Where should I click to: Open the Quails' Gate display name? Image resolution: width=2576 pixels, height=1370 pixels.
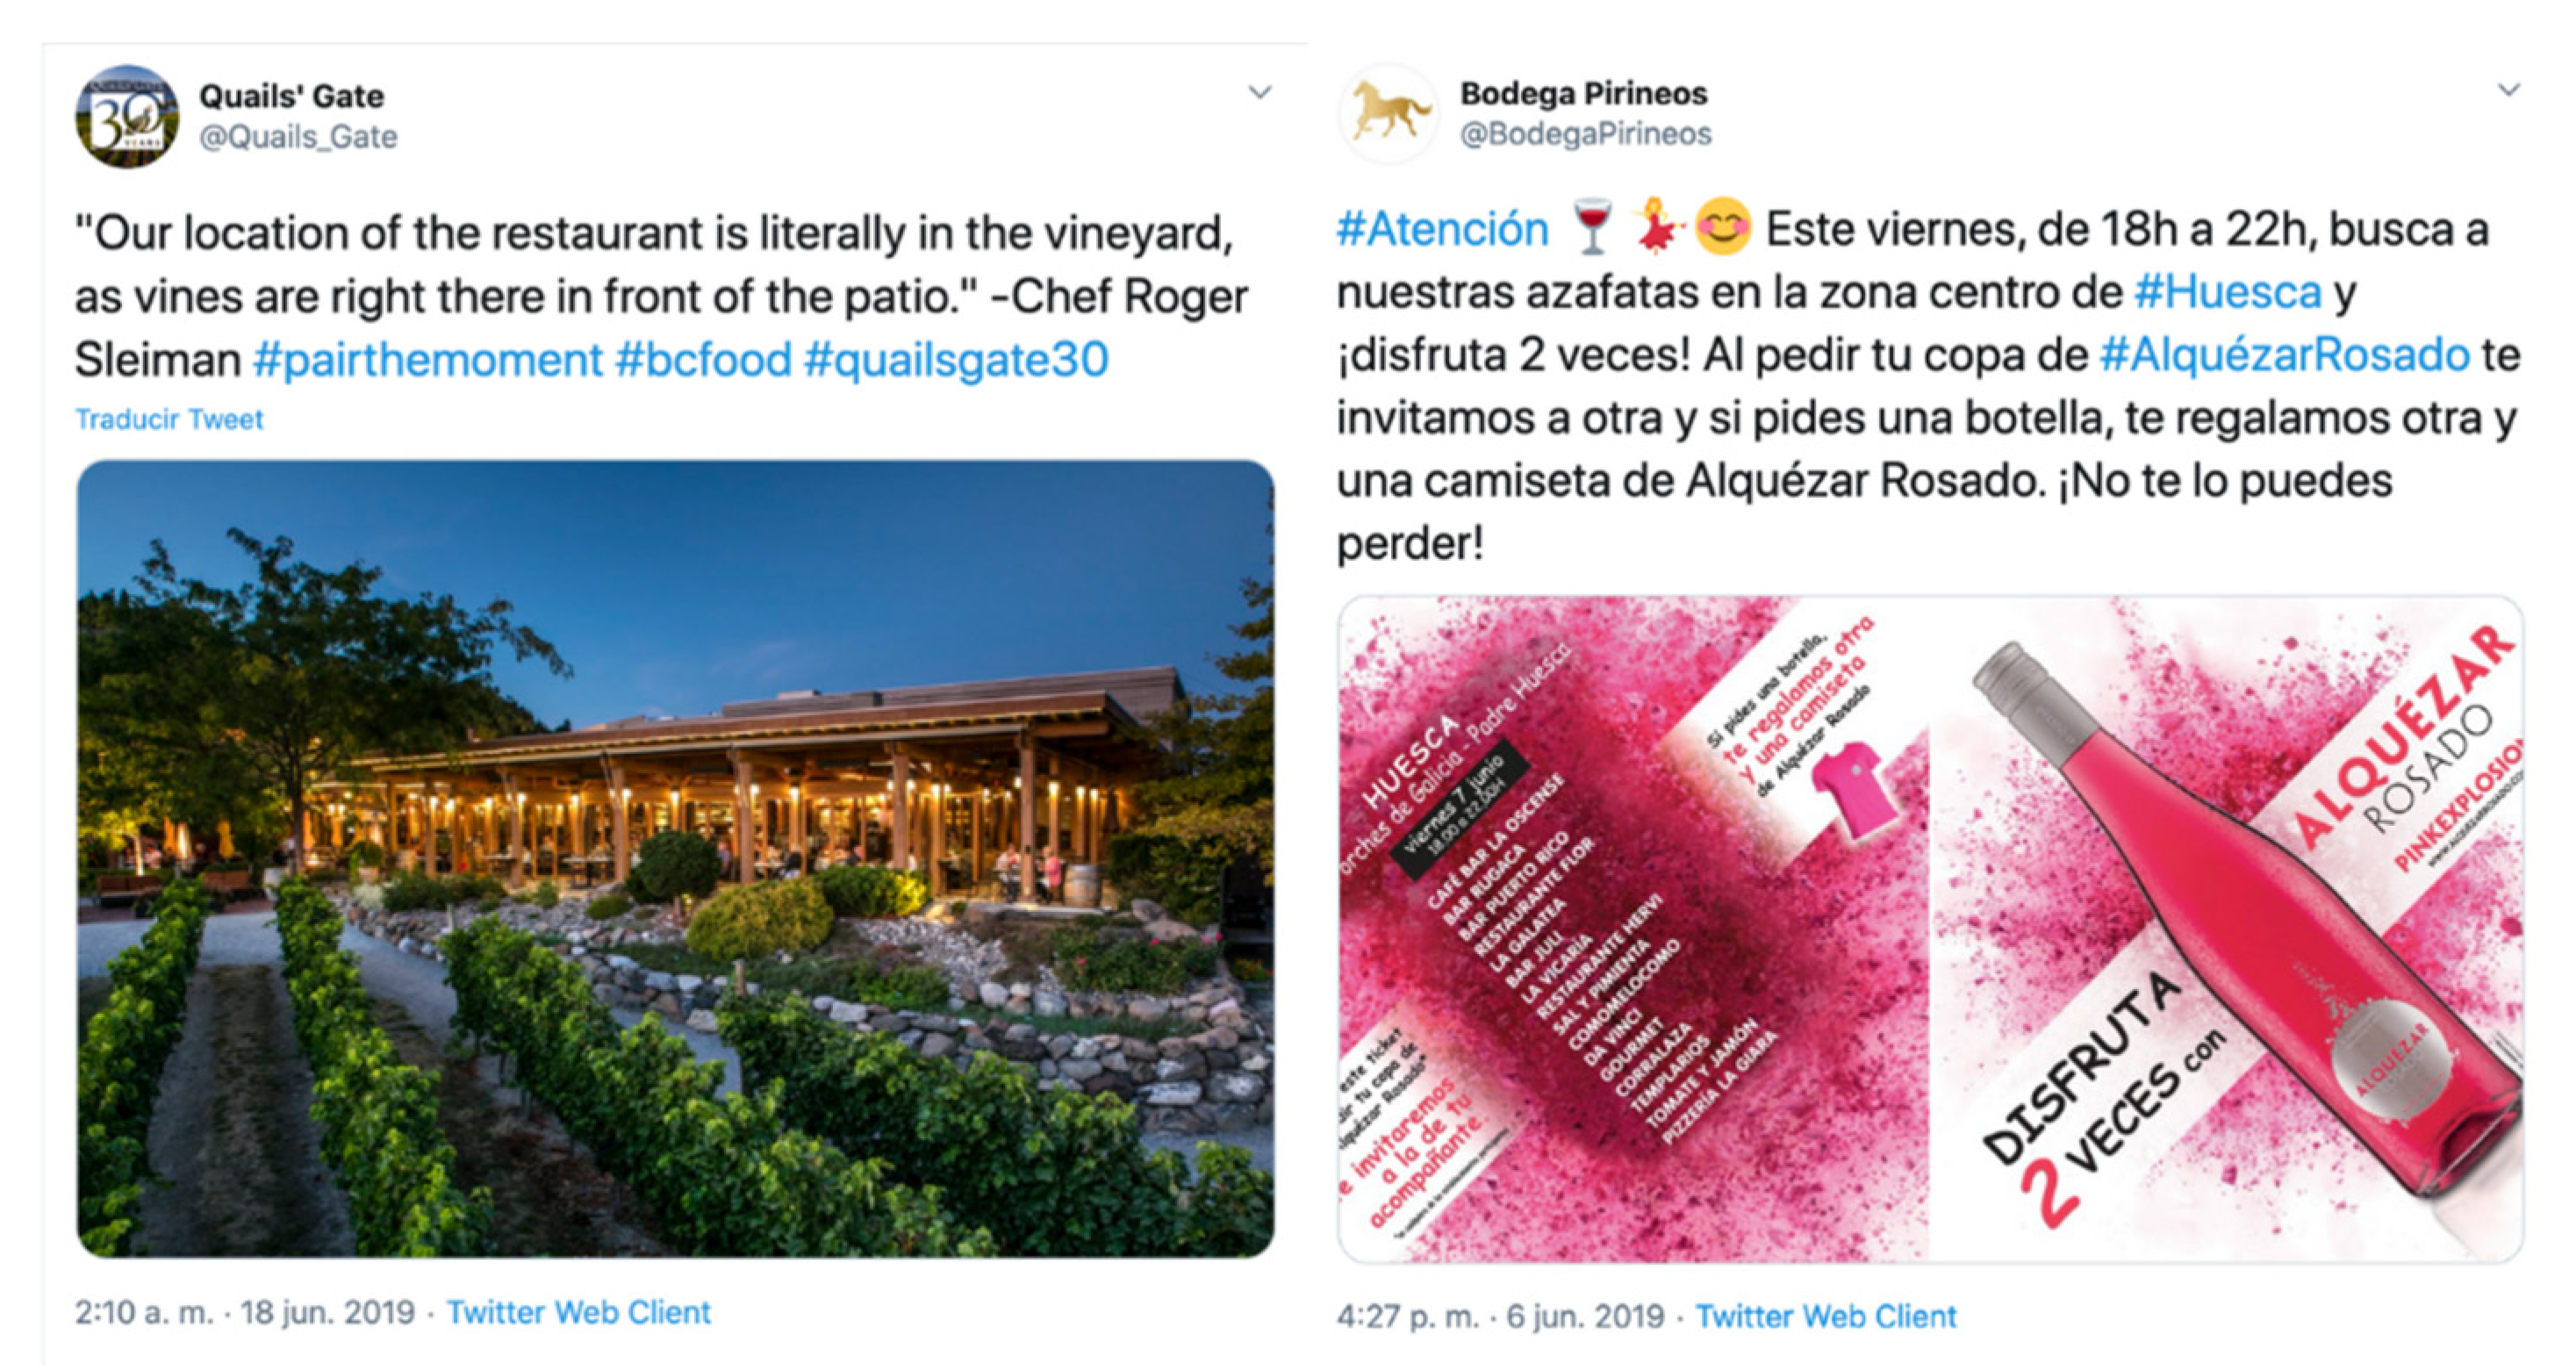click(x=291, y=96)
